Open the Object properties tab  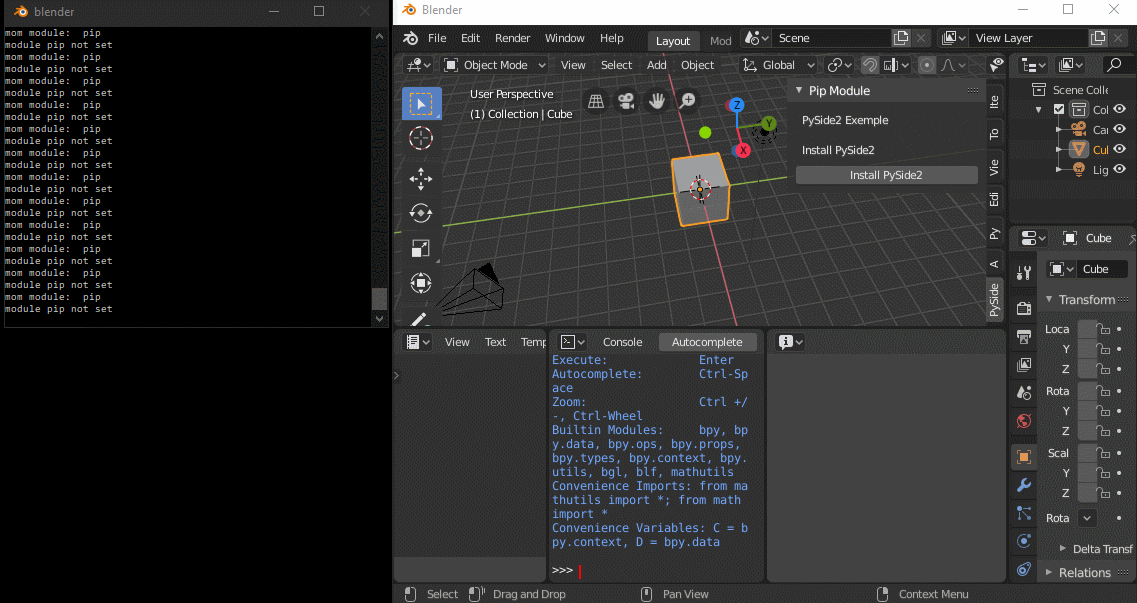[1024, 457]
